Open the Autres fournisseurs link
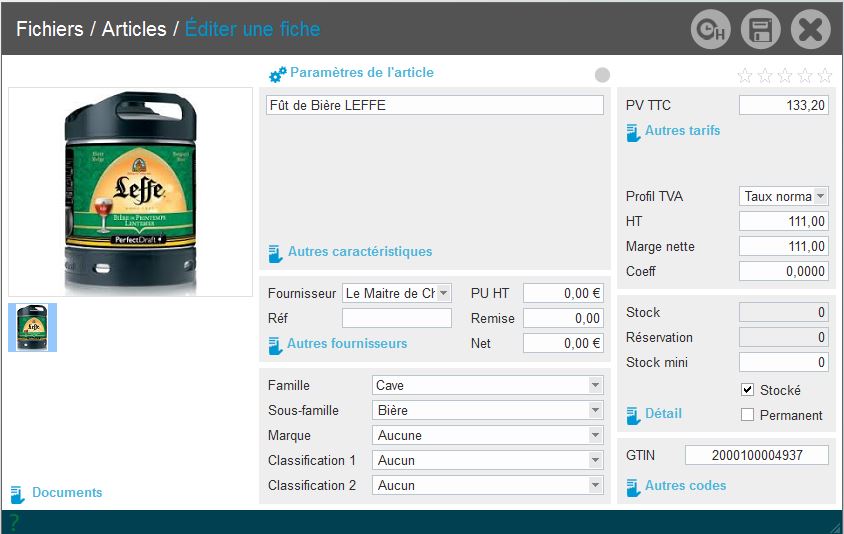The height and width of the screenshot is (534, 844). point(347,343)
